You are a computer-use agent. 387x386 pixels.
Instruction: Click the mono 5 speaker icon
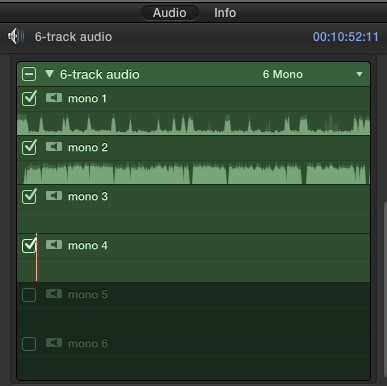pyautogui.click(x=54, y=294)
